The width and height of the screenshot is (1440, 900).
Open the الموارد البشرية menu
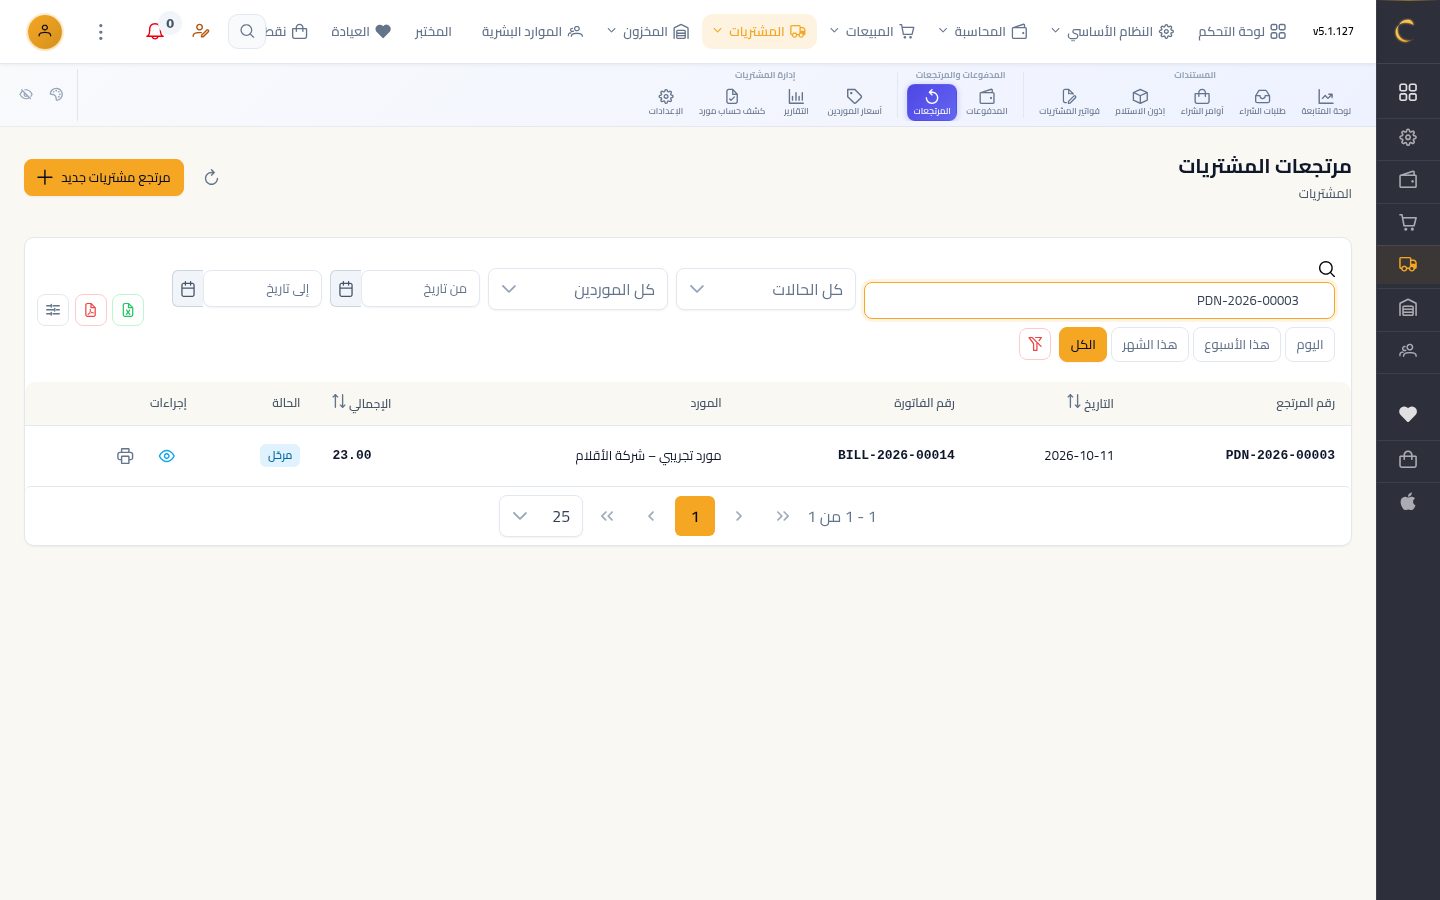coord(532,32)
